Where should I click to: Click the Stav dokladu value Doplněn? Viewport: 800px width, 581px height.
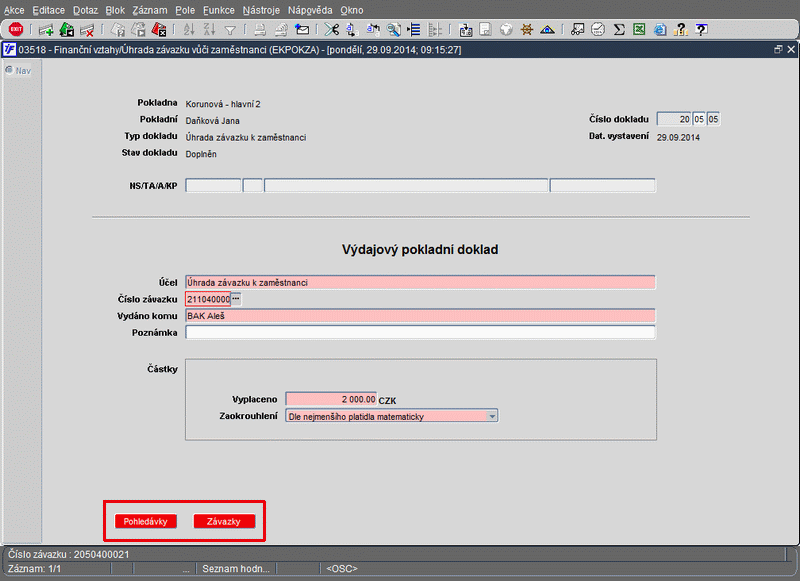(x=201, y=154)
